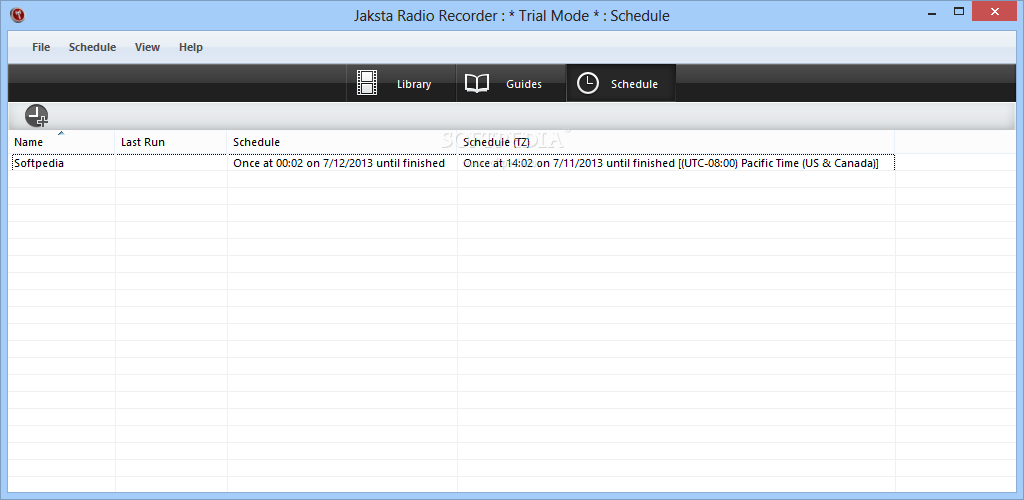Click the add new schedule clock icon
1024x500 pixels.
click(37, 116)
